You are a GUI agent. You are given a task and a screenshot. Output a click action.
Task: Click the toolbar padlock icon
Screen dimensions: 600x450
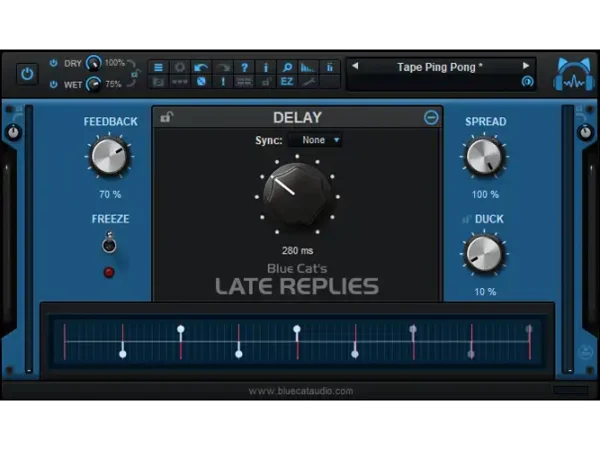[266, 82]
